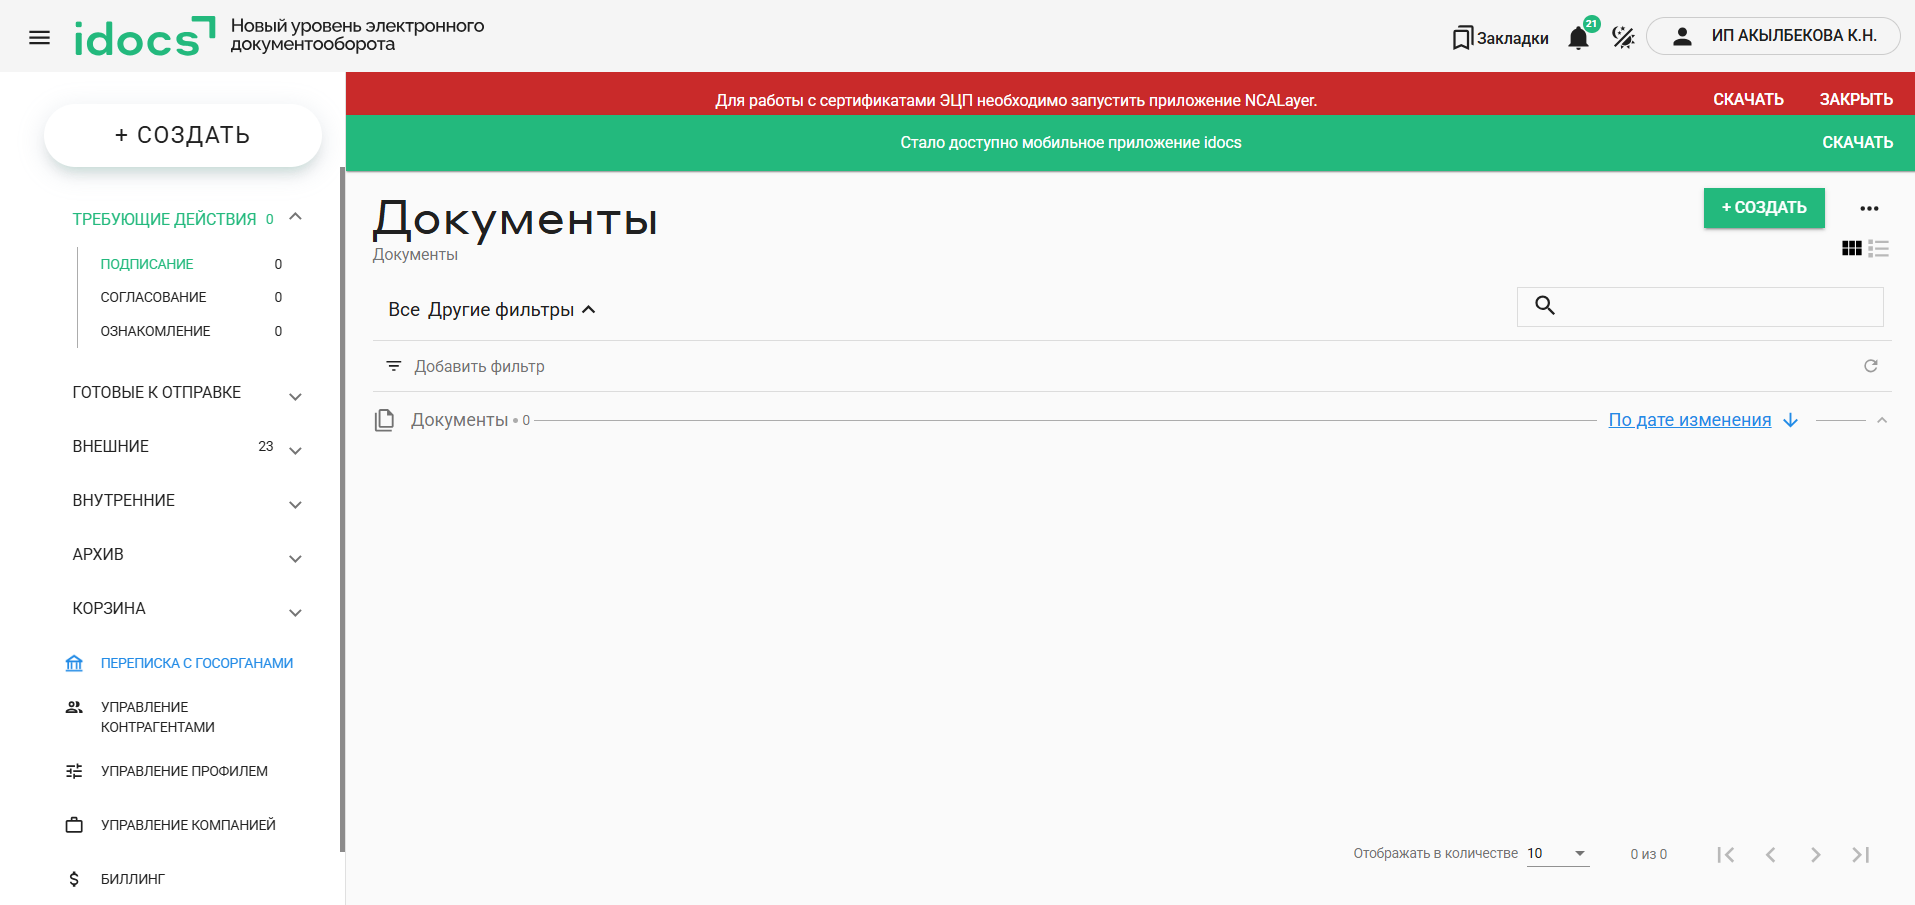Click the Добавить фильтр filter icon
Screen dimensions: 1915x905
[393, 366]
